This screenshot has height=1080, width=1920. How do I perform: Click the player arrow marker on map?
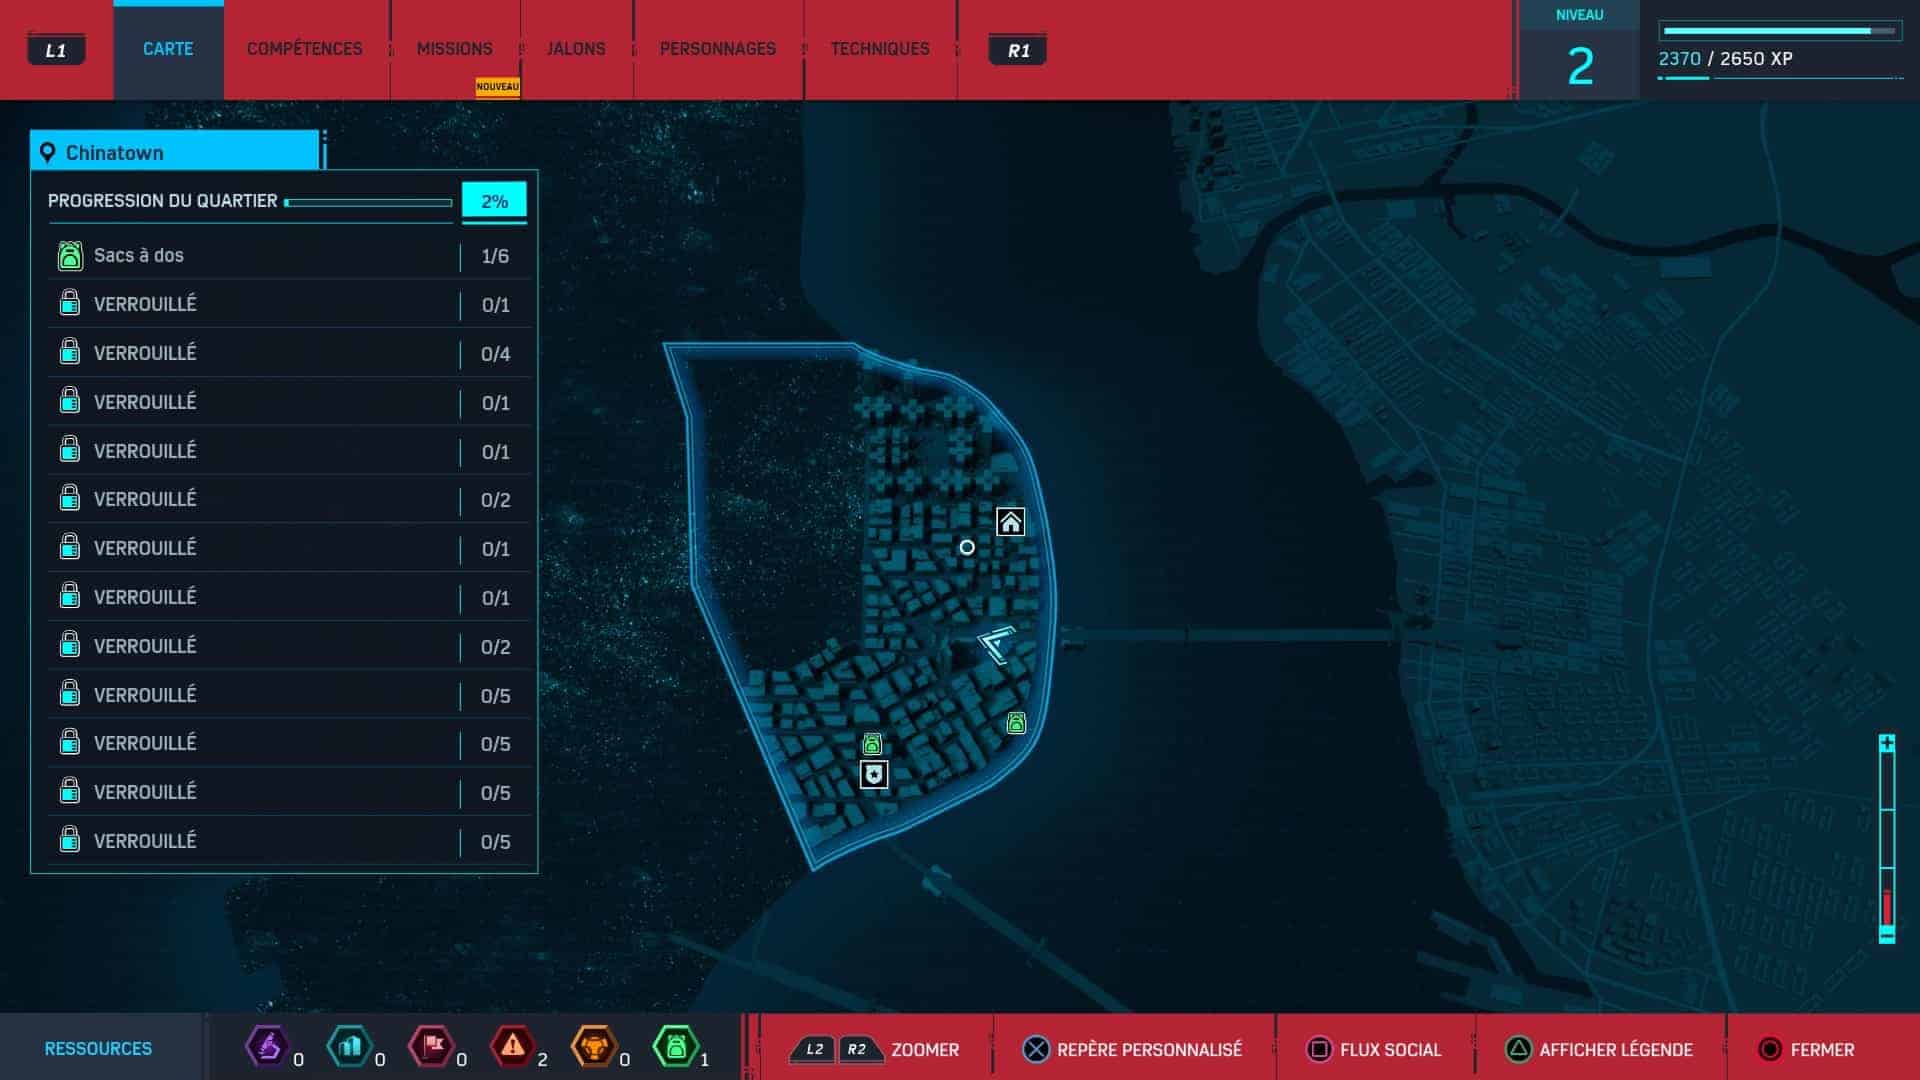(x=996, y=644)
